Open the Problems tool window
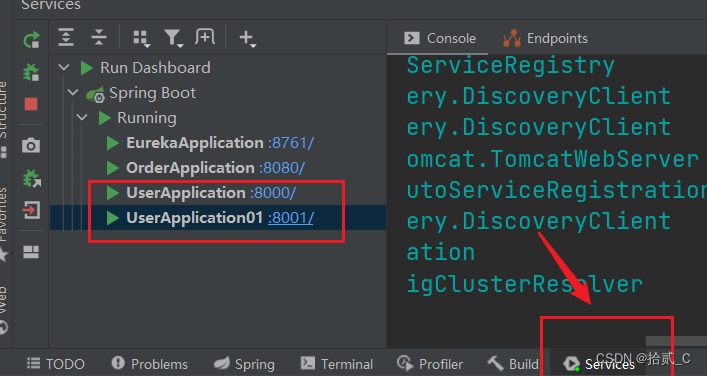The width and height of the screenshot is (707, 376). (150, 364)
